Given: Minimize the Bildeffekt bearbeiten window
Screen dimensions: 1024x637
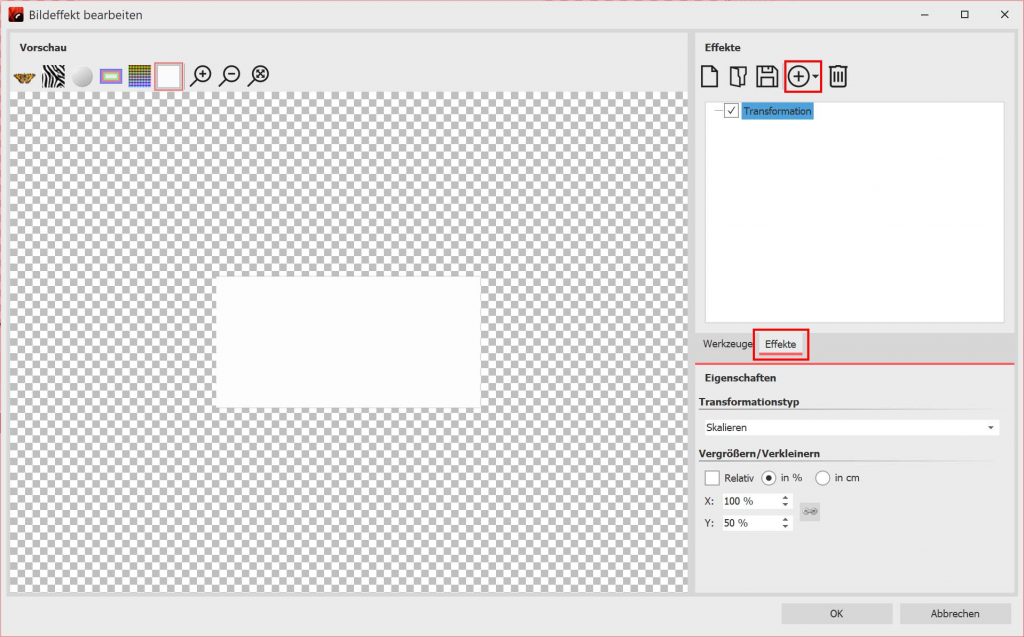Looking at the screenshot, I should point(925,14).
